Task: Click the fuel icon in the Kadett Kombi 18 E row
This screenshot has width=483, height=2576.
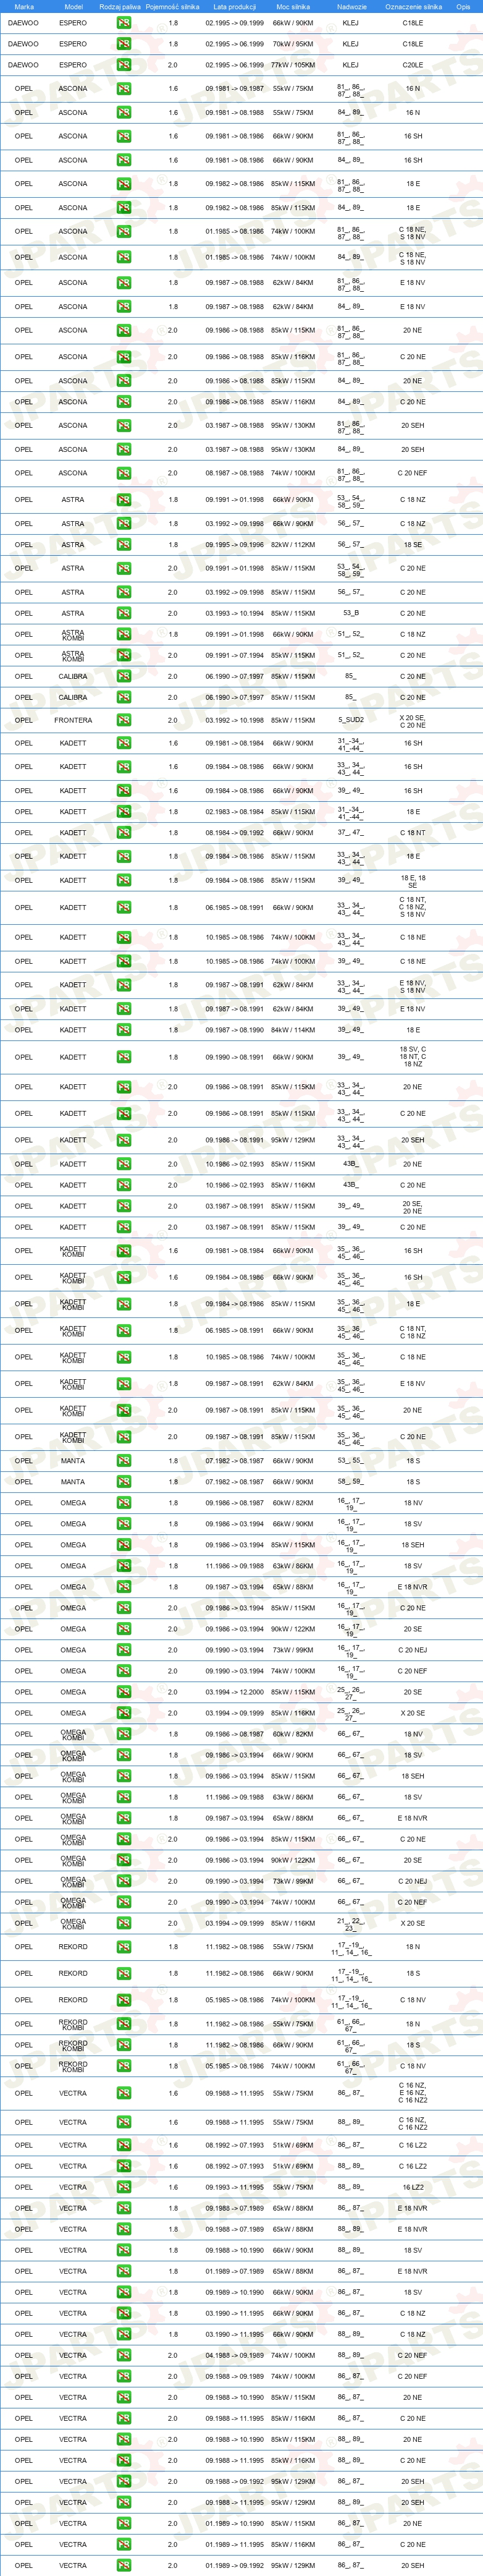Action: (x=123, y=1304)
